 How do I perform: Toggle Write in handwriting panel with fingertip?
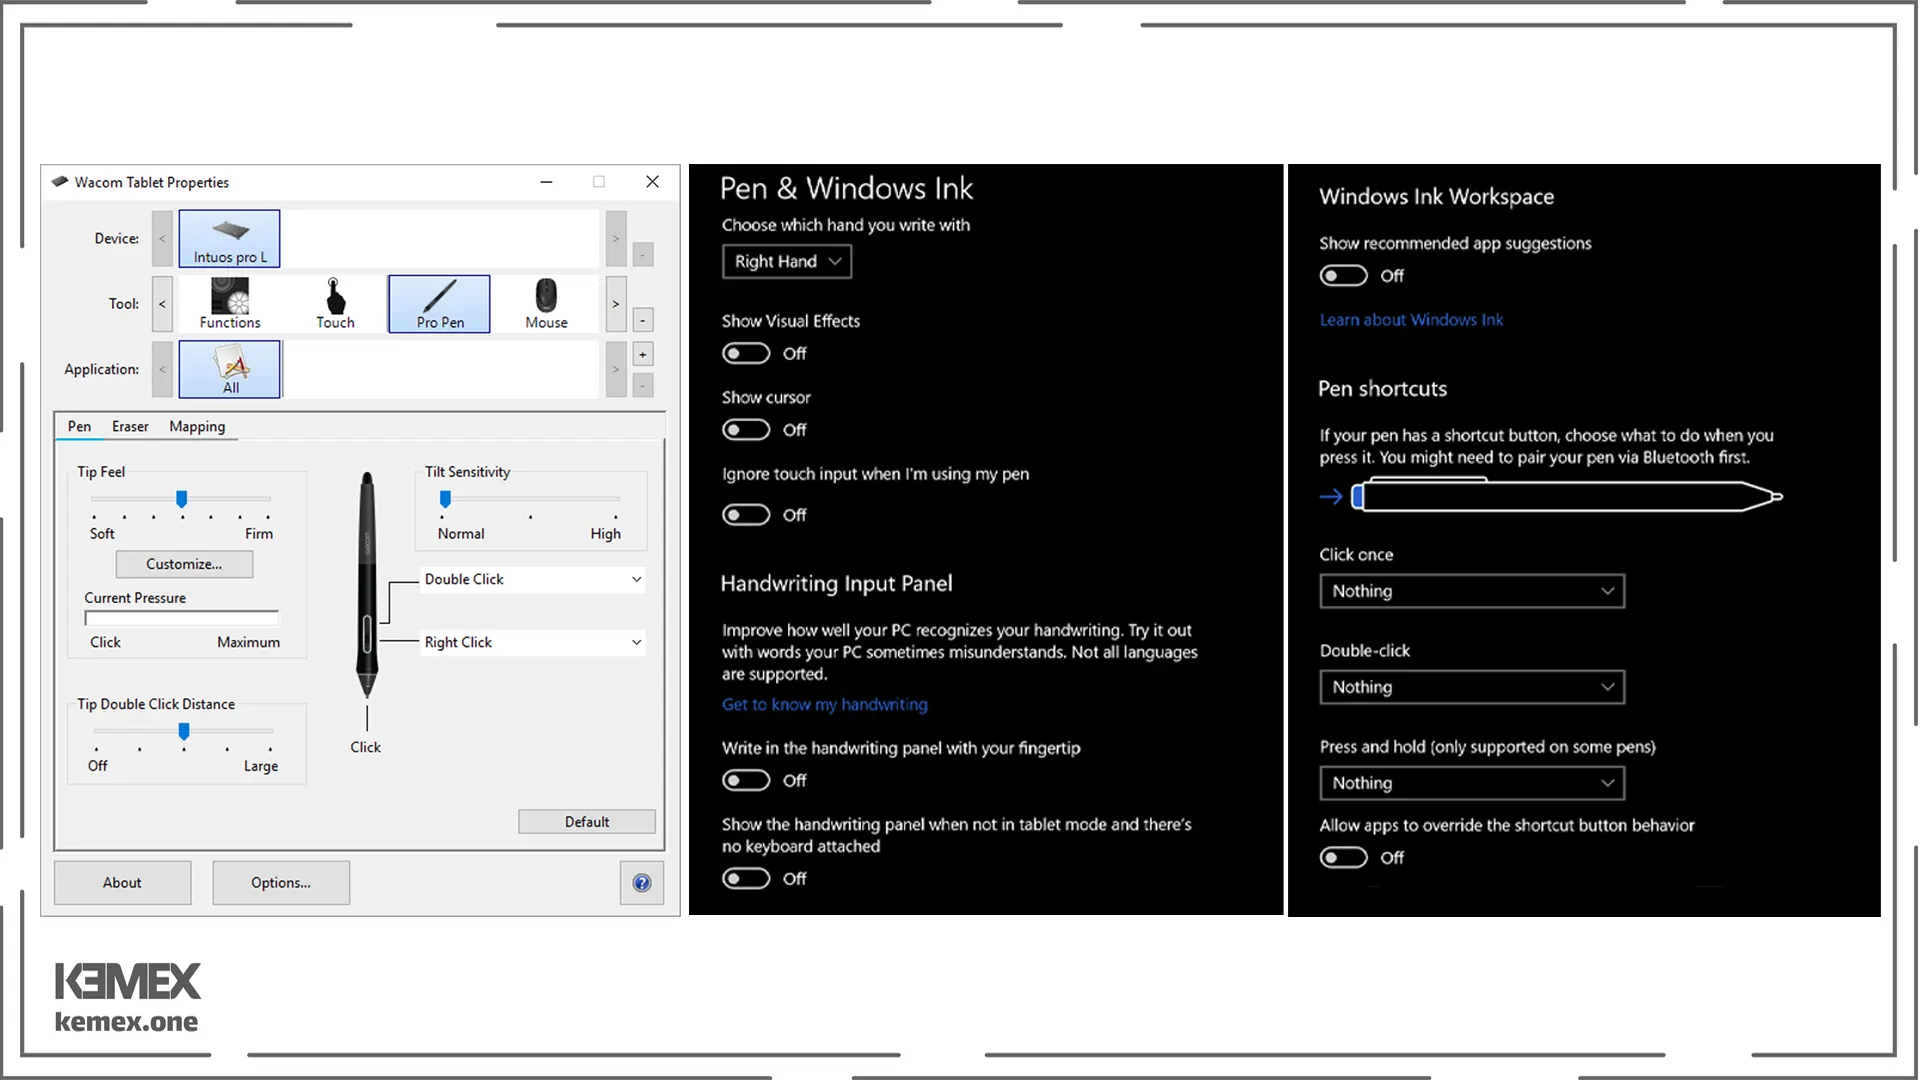point(746,781)
